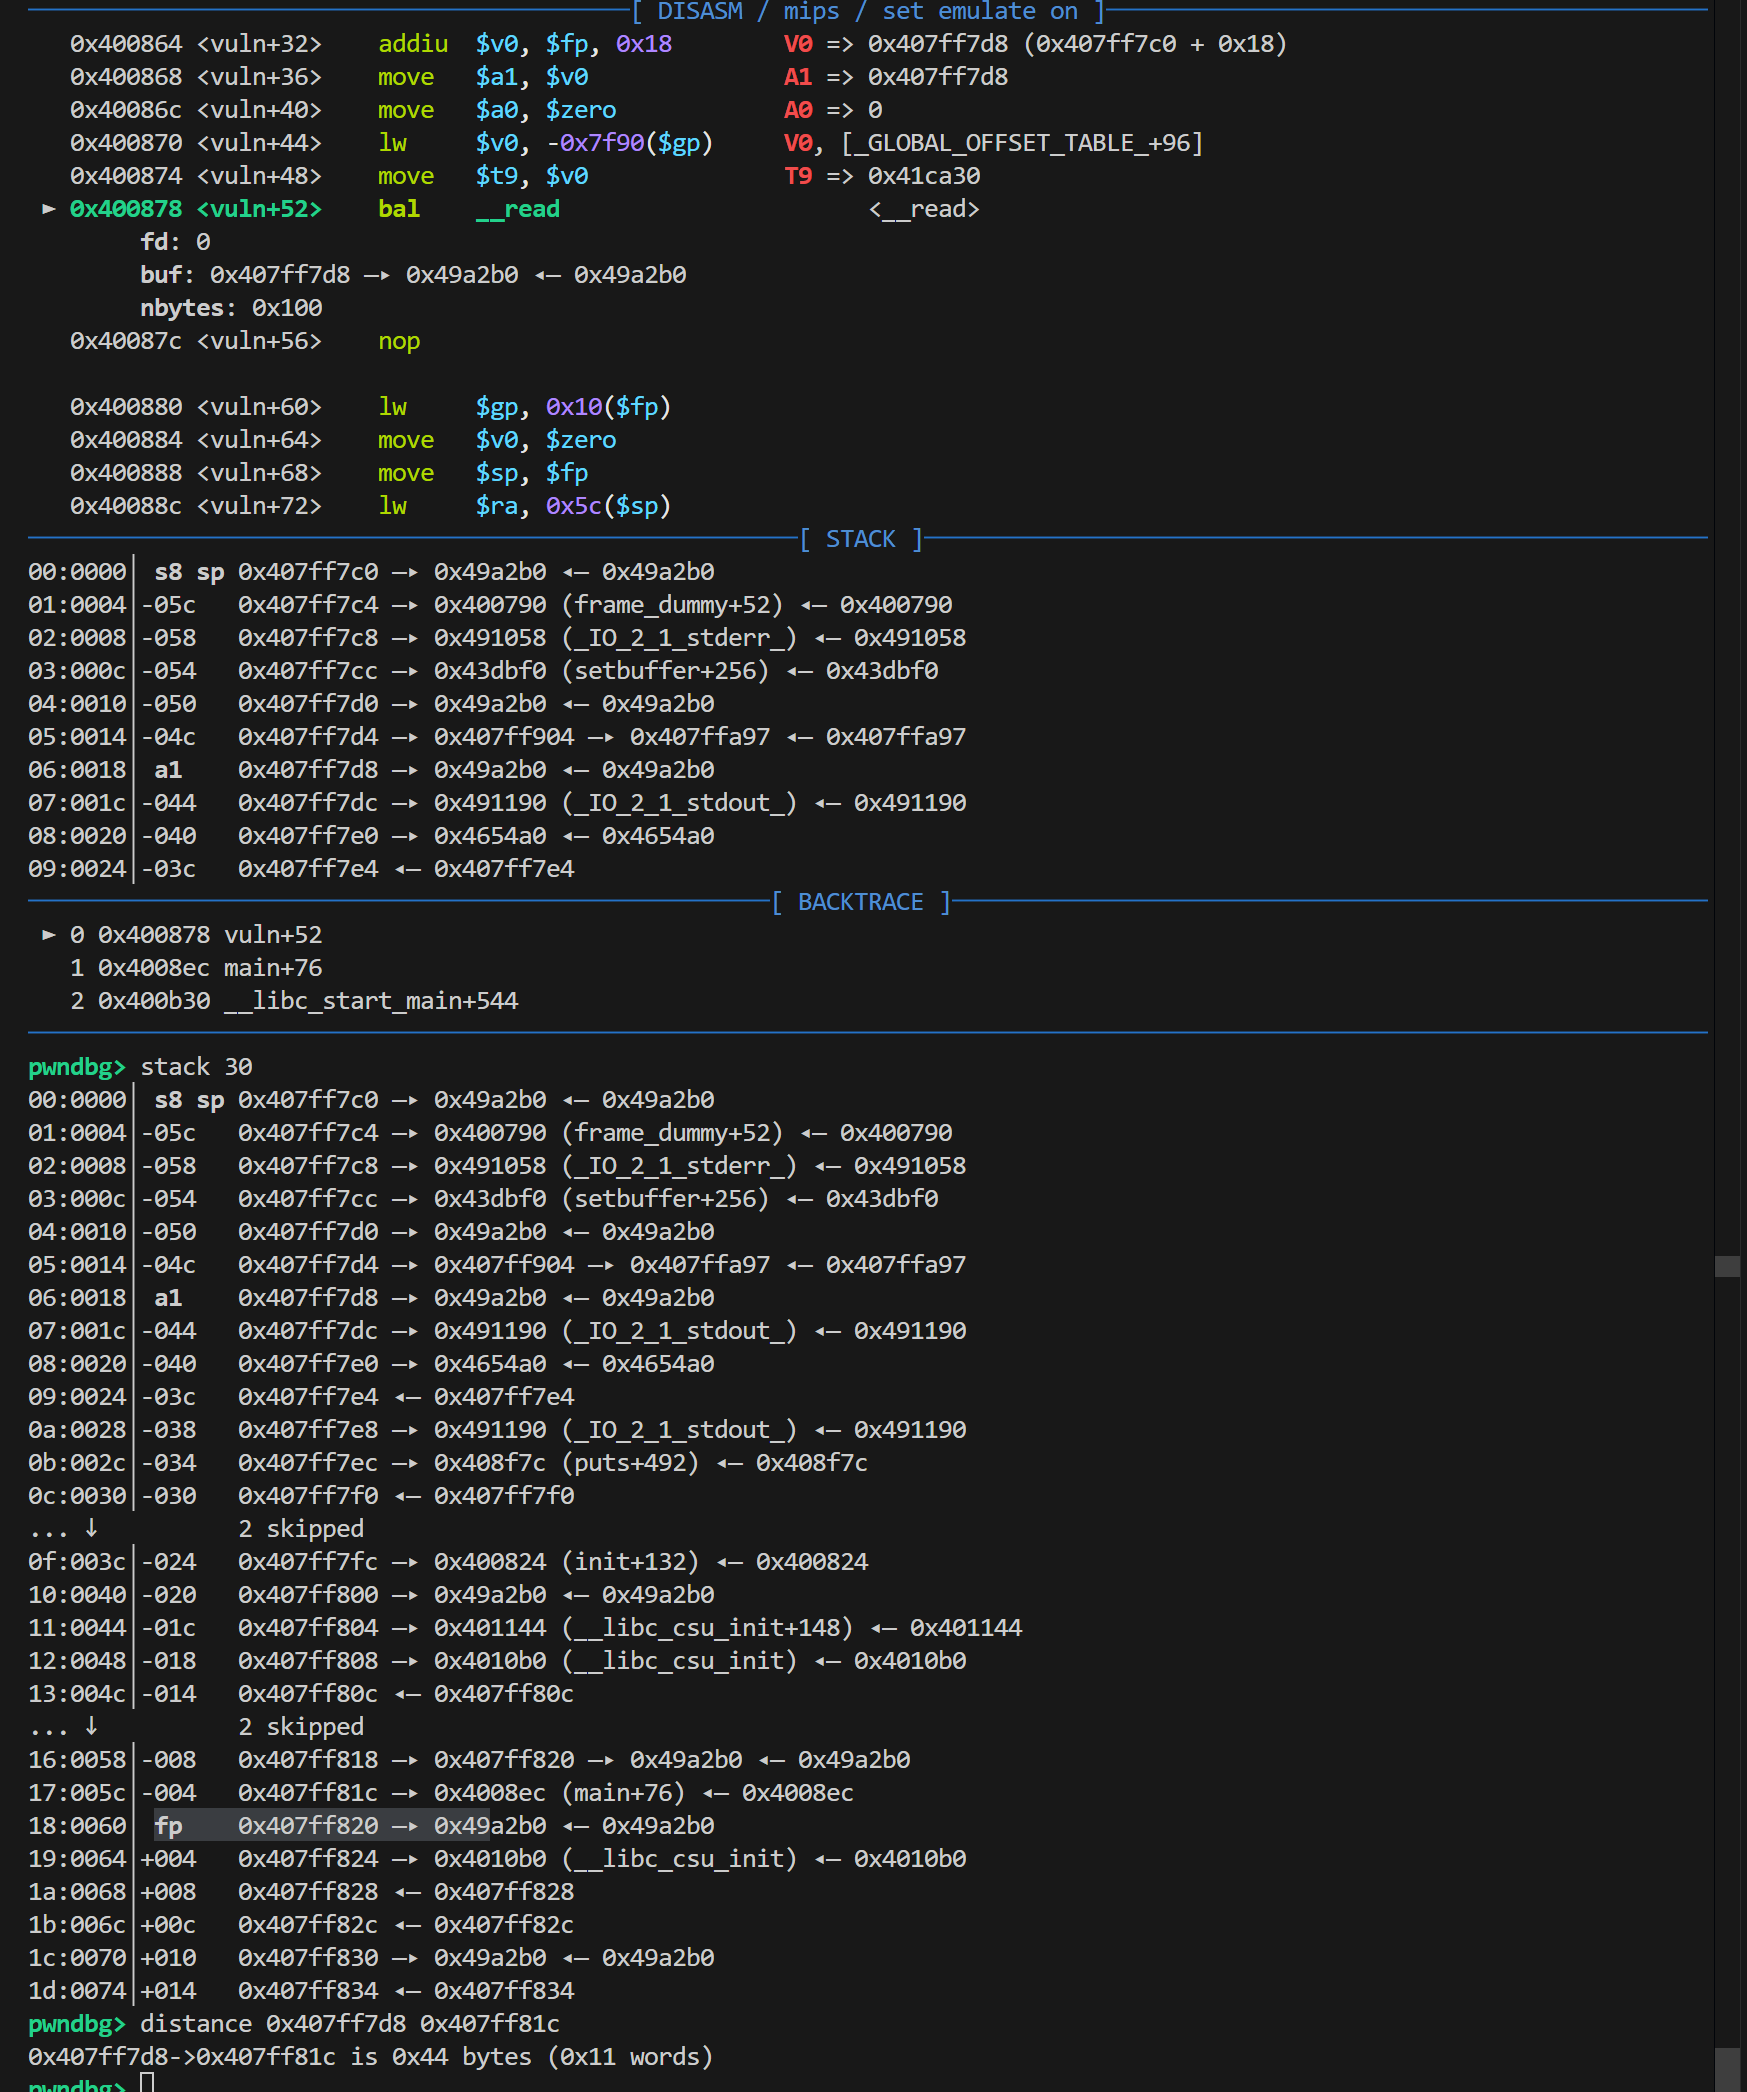Click the highlighted fp register label
1747x2092 pixels.
pyautogui.click(x=168, y=1825)
